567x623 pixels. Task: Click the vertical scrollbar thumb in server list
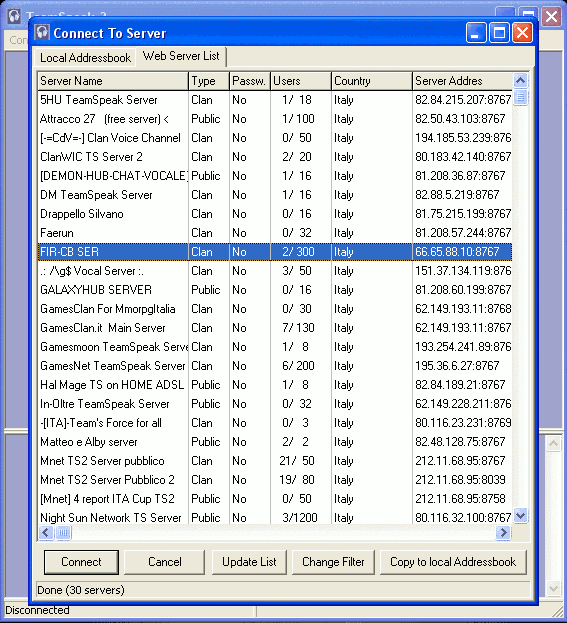pos(521,97)
